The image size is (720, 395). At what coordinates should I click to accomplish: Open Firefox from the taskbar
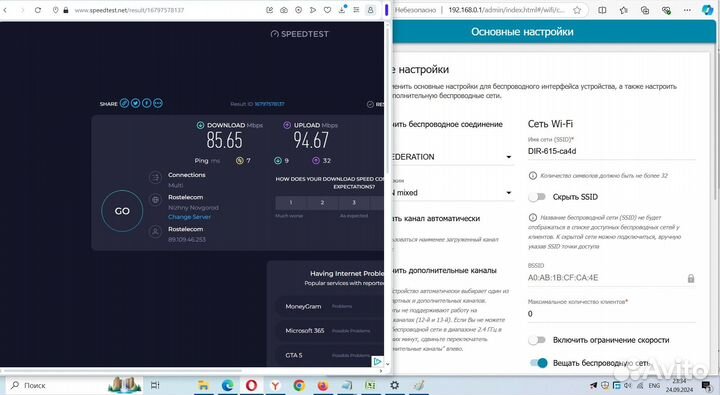(323, 385)
